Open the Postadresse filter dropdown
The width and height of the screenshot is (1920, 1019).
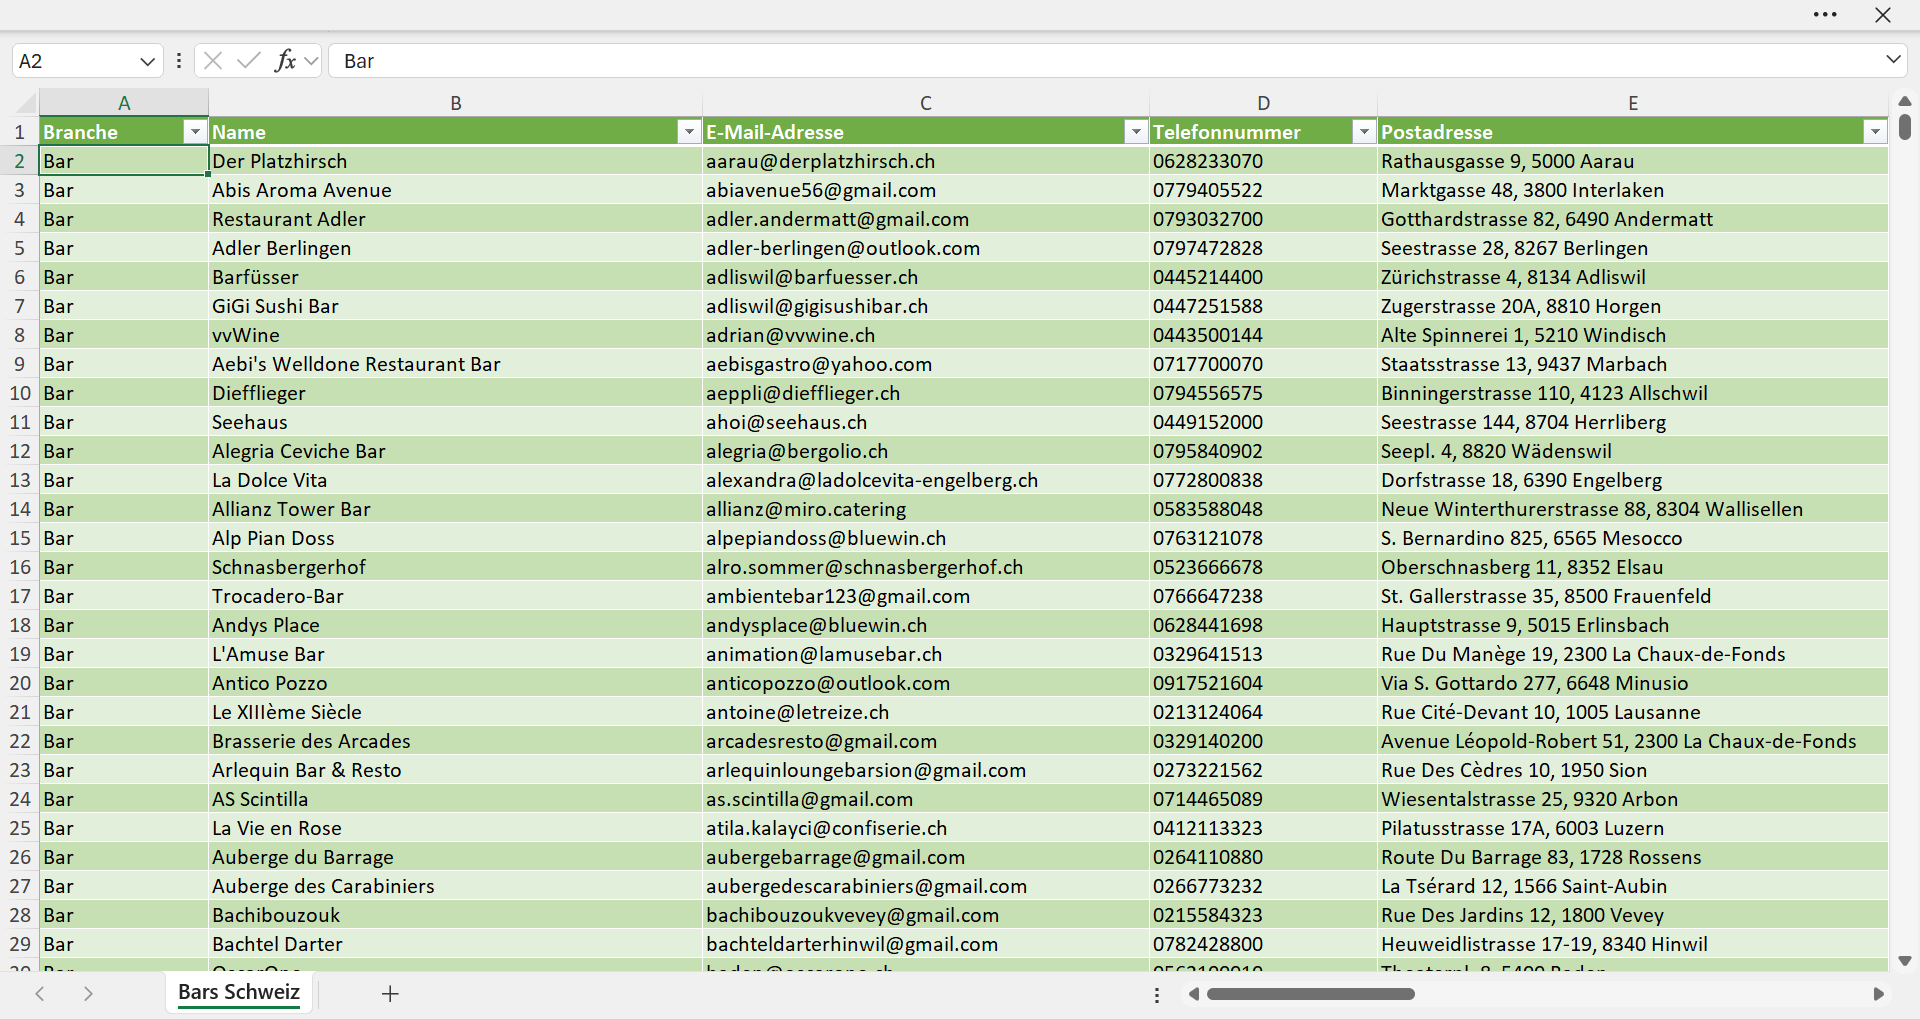1874,132
